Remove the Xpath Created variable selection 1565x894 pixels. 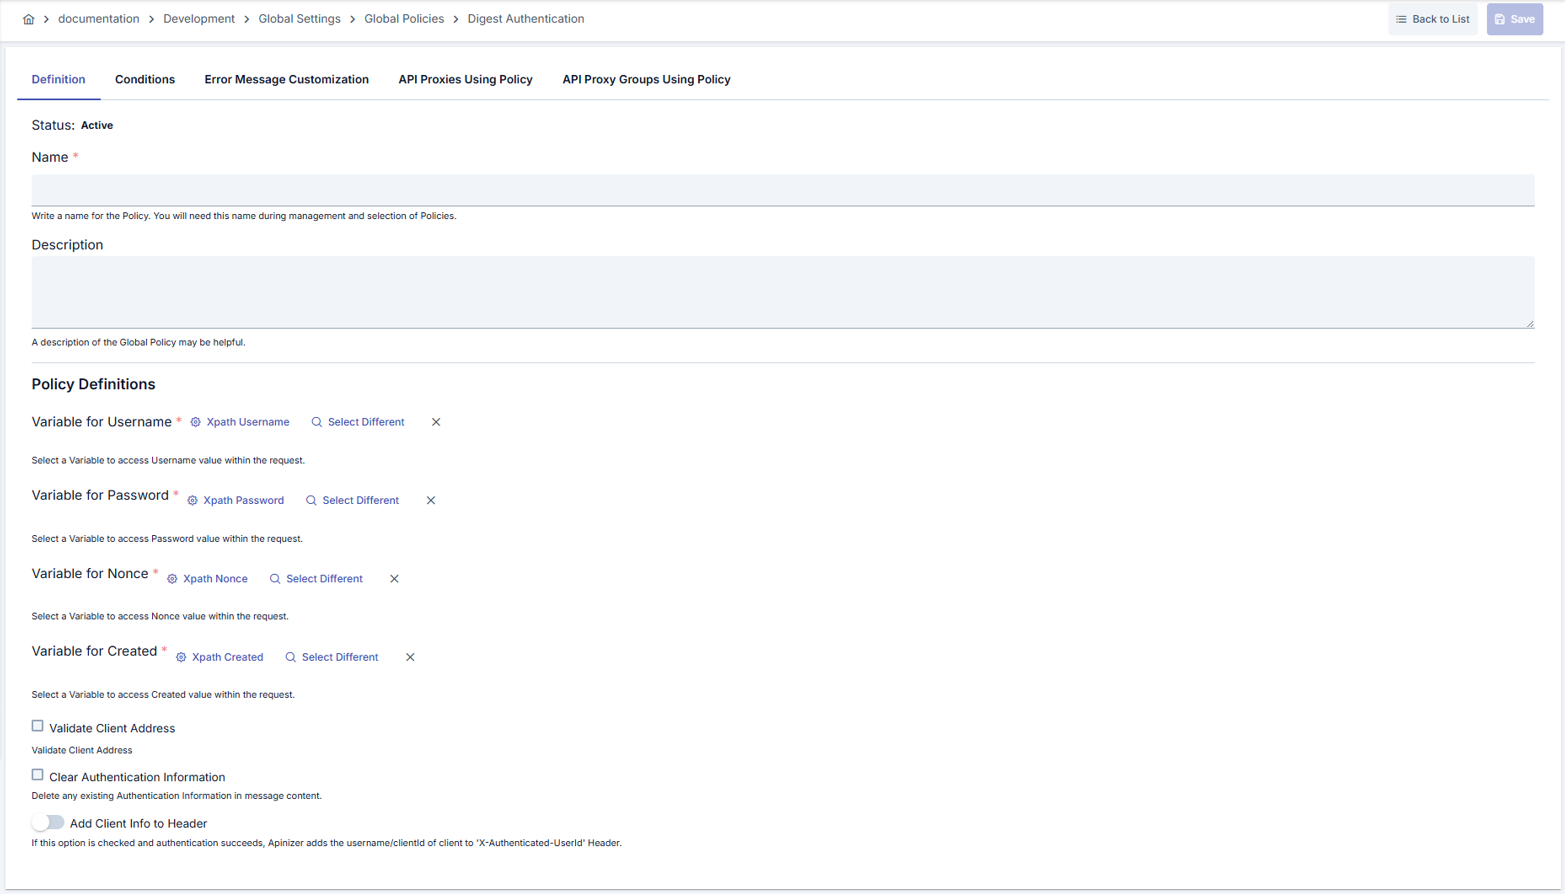click(x=409, y=657)
